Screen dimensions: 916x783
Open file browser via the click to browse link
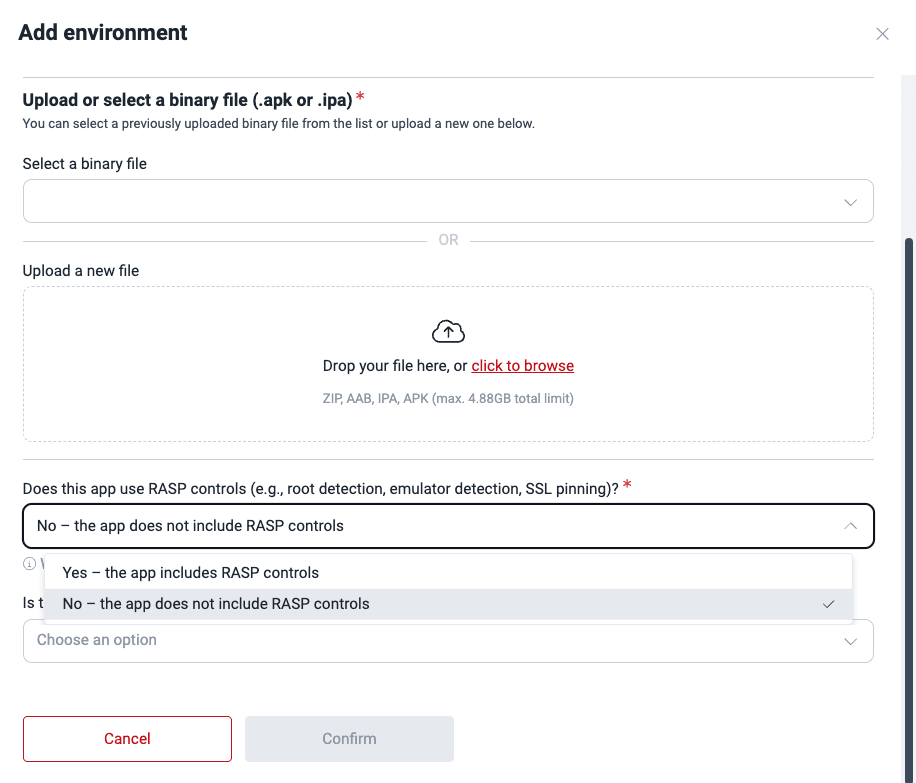[x=522, y=365]
